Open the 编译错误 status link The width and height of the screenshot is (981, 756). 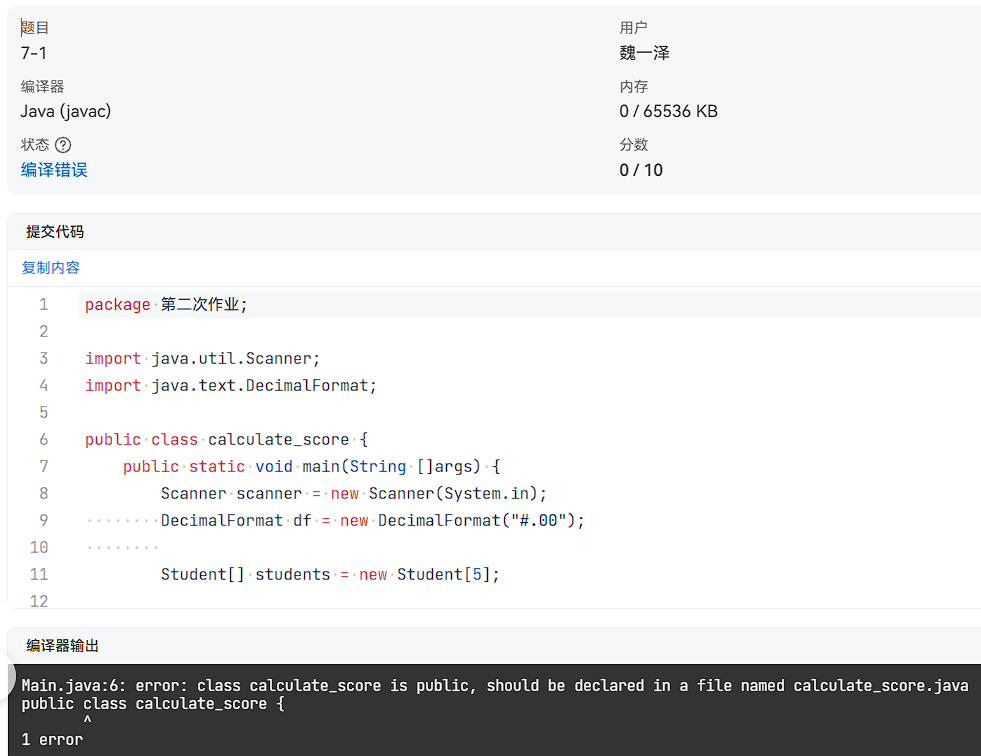coord(54,170)
